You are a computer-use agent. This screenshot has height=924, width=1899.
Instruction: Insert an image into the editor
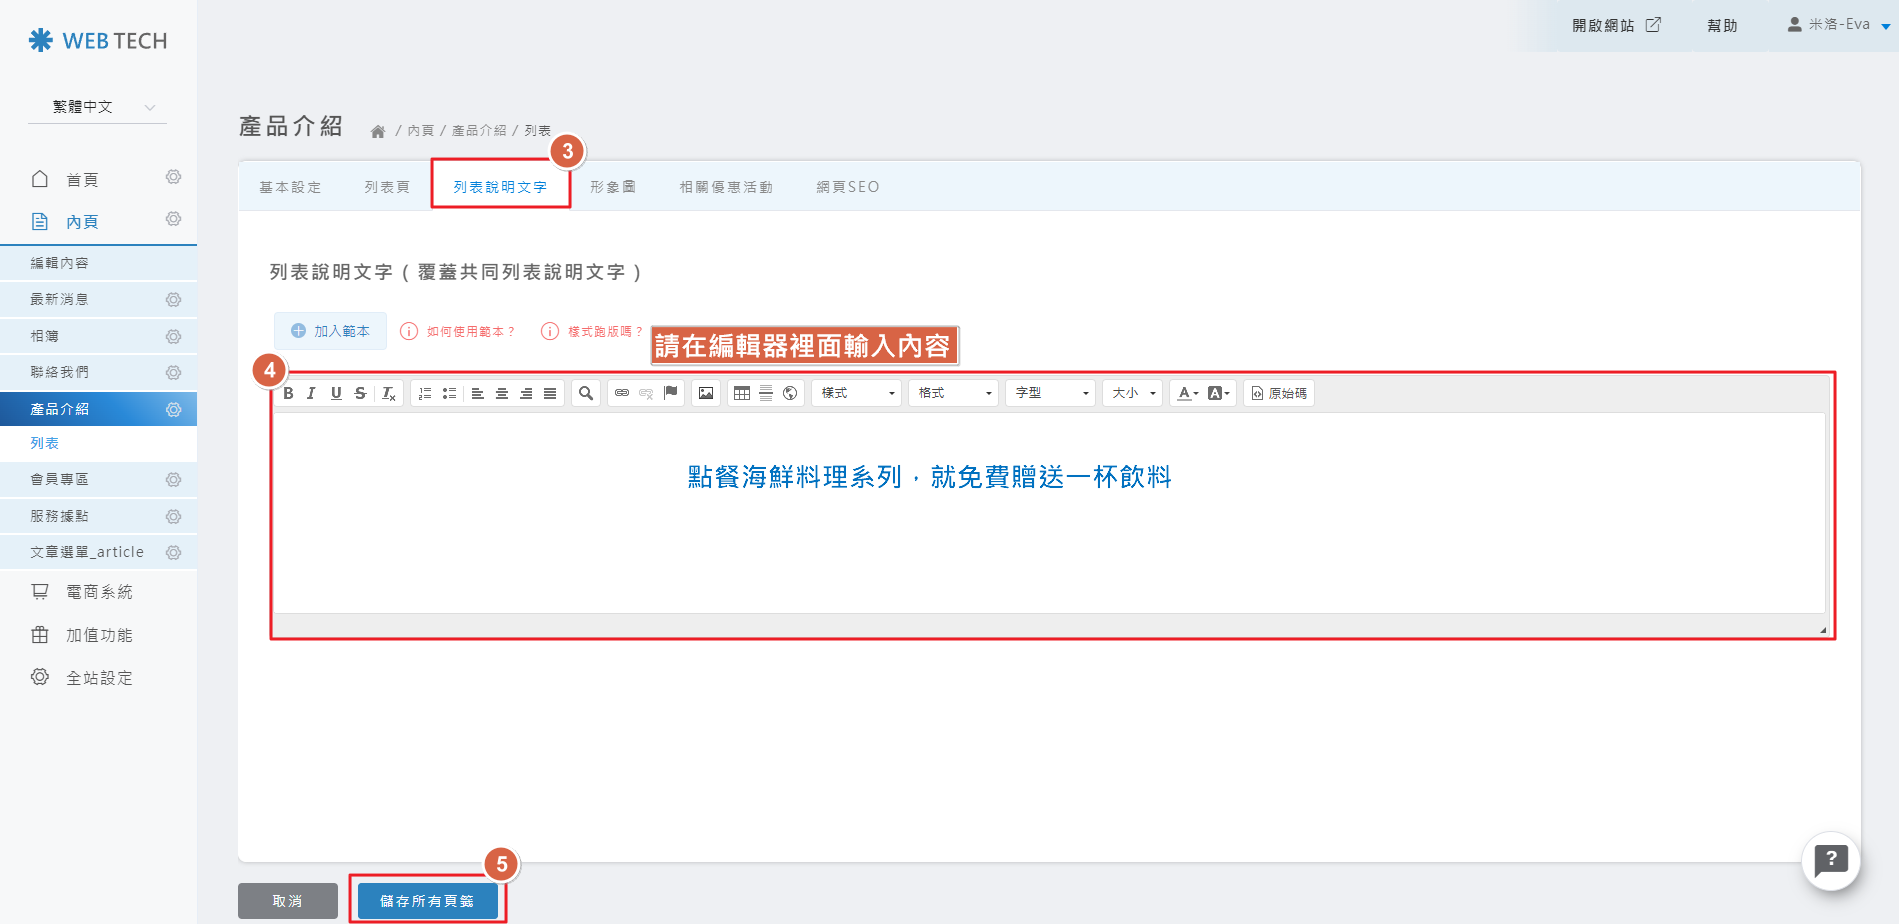click(706, 393)
